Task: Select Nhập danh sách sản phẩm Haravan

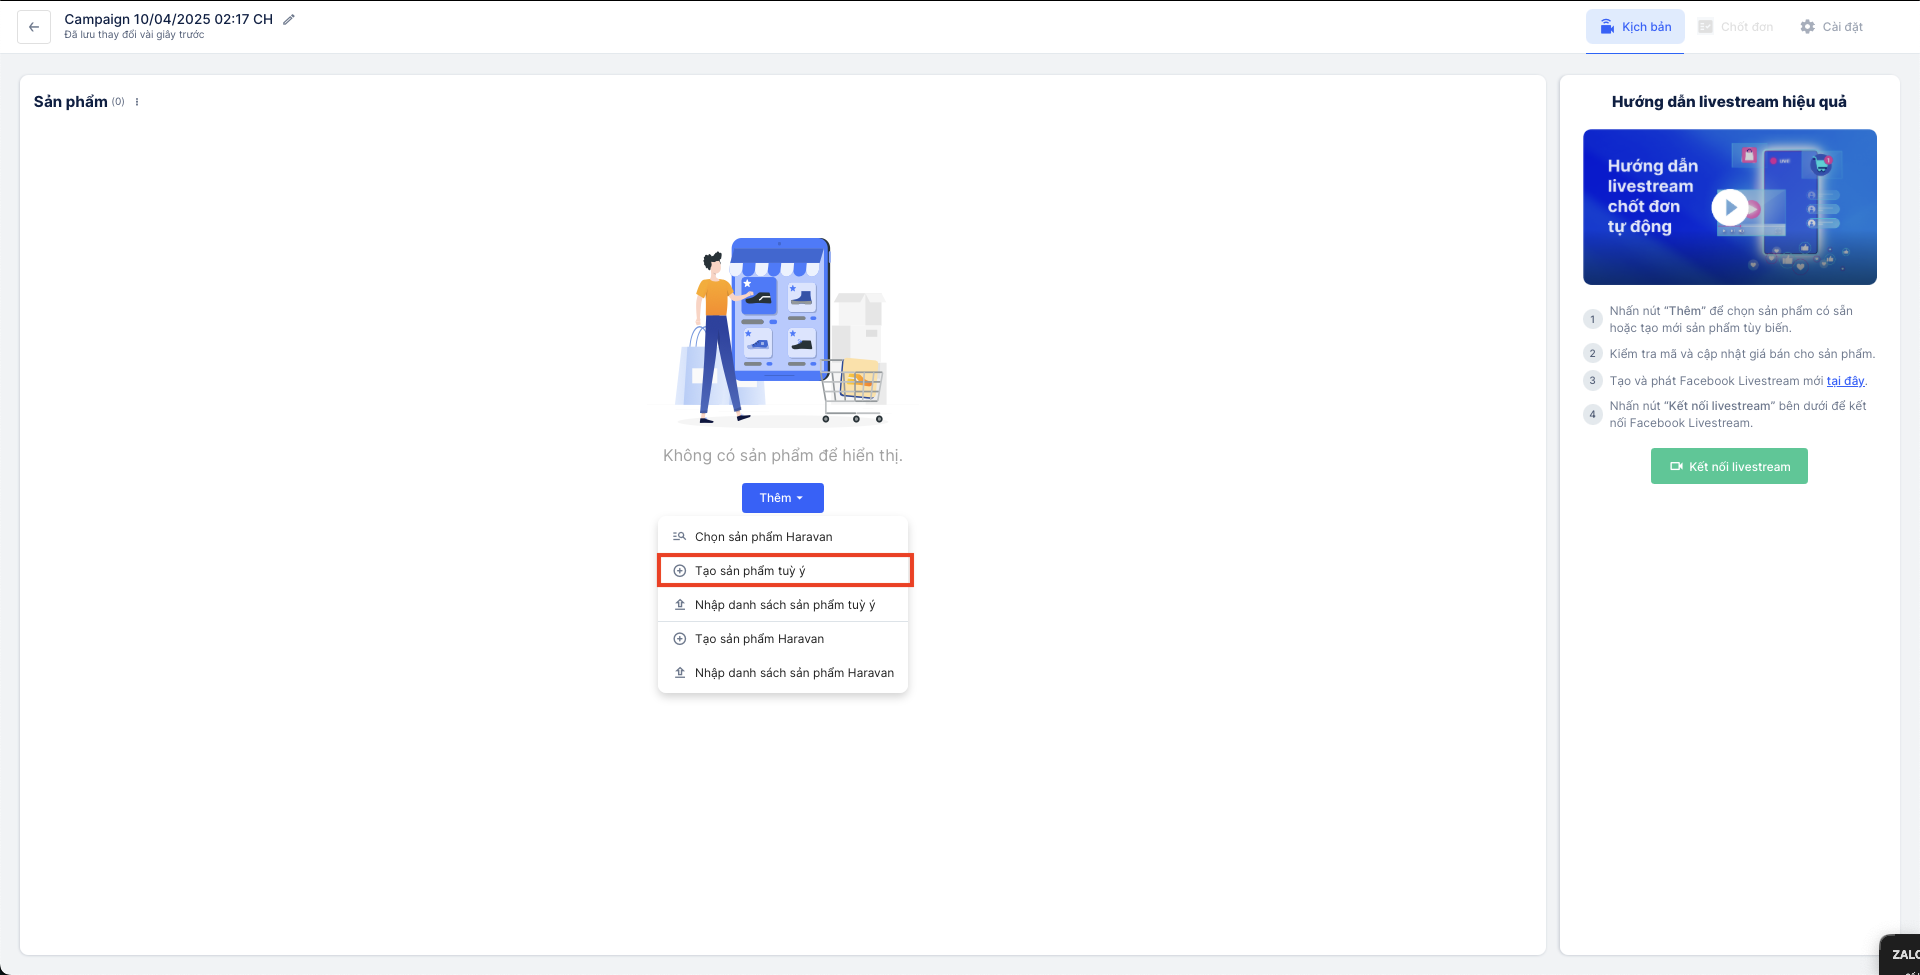Action: click(783, 673)
